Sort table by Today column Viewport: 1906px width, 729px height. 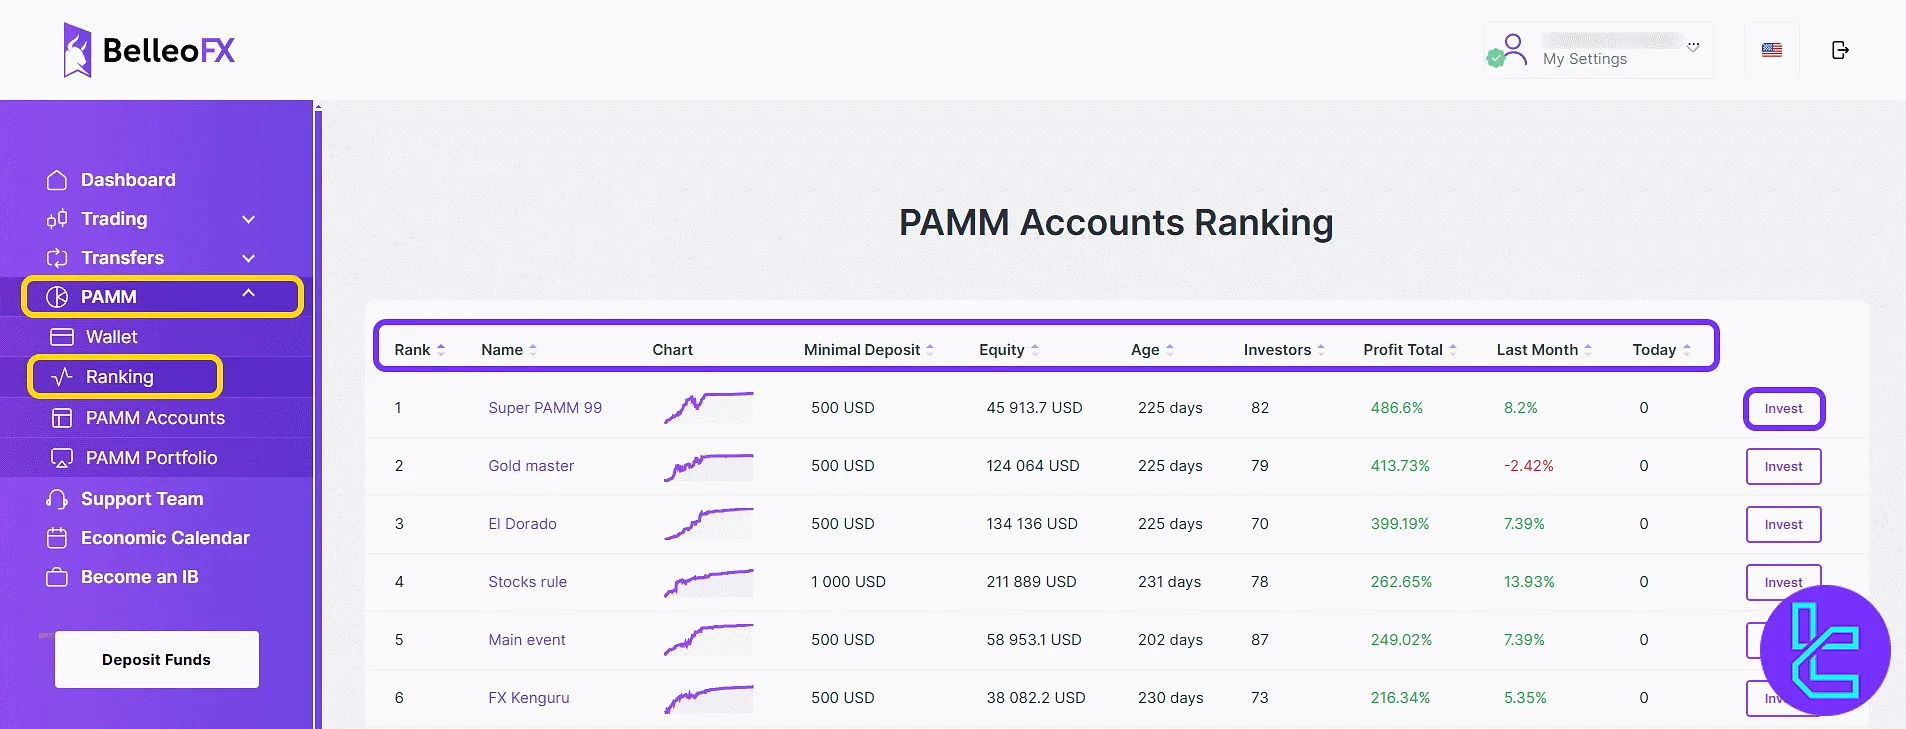pos(1661,350)
